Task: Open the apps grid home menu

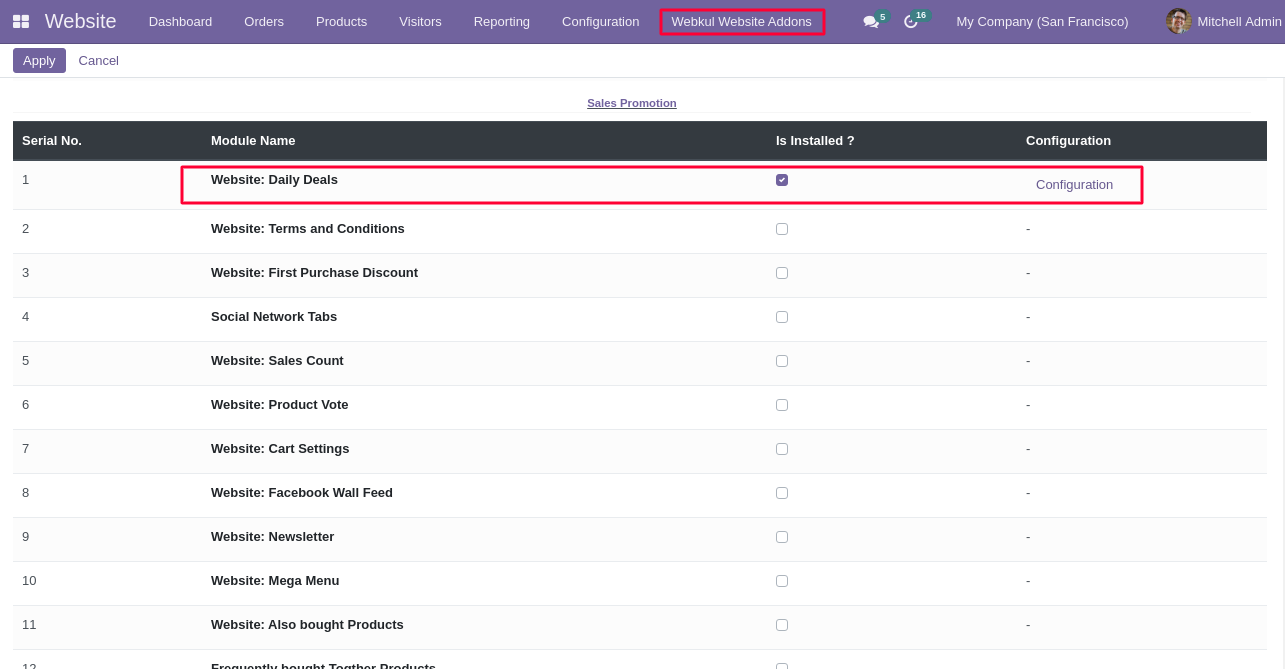Action: pyautogui.click(x=21, y=21)
